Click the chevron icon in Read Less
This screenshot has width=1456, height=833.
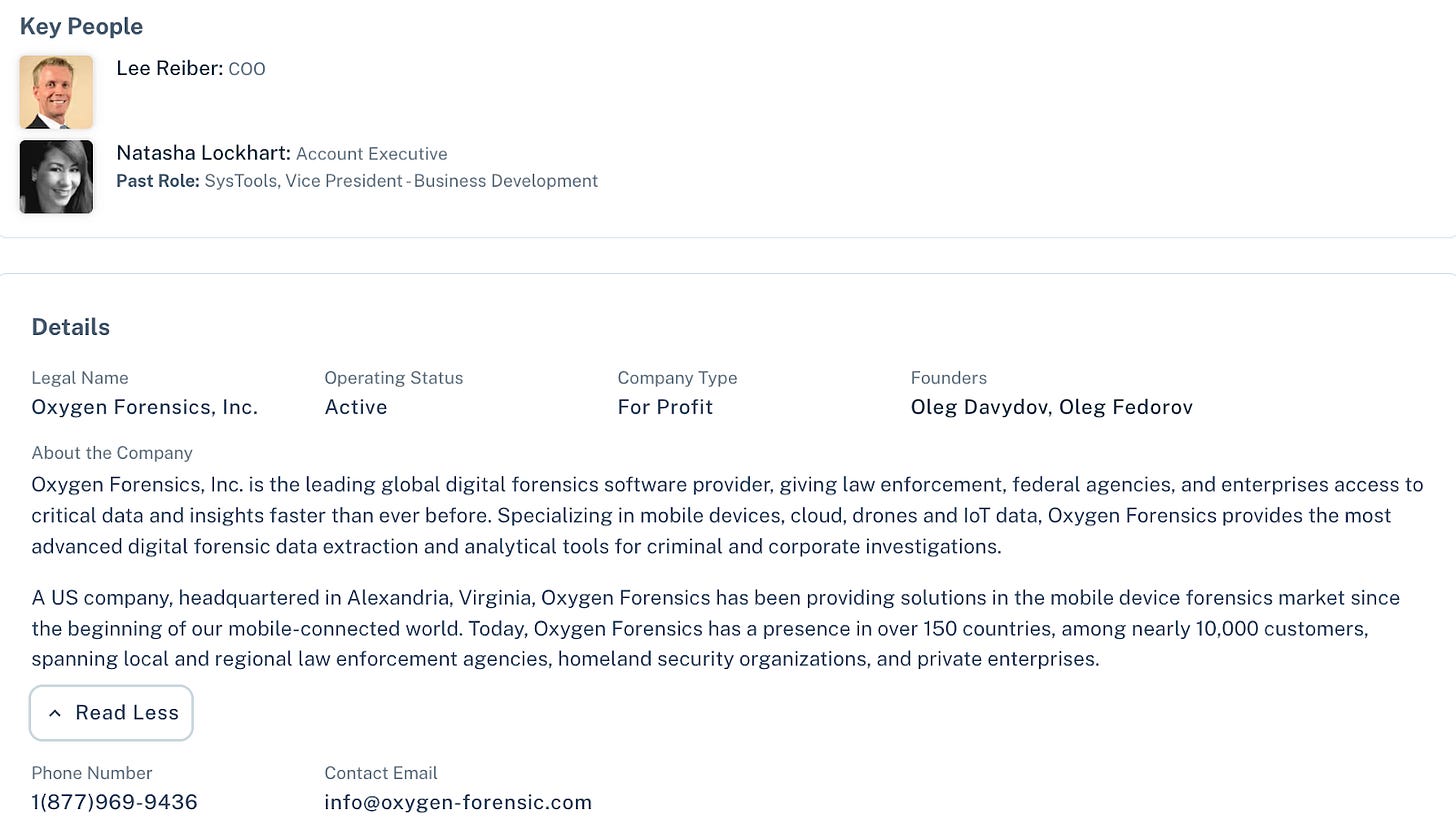click(55, 713)
